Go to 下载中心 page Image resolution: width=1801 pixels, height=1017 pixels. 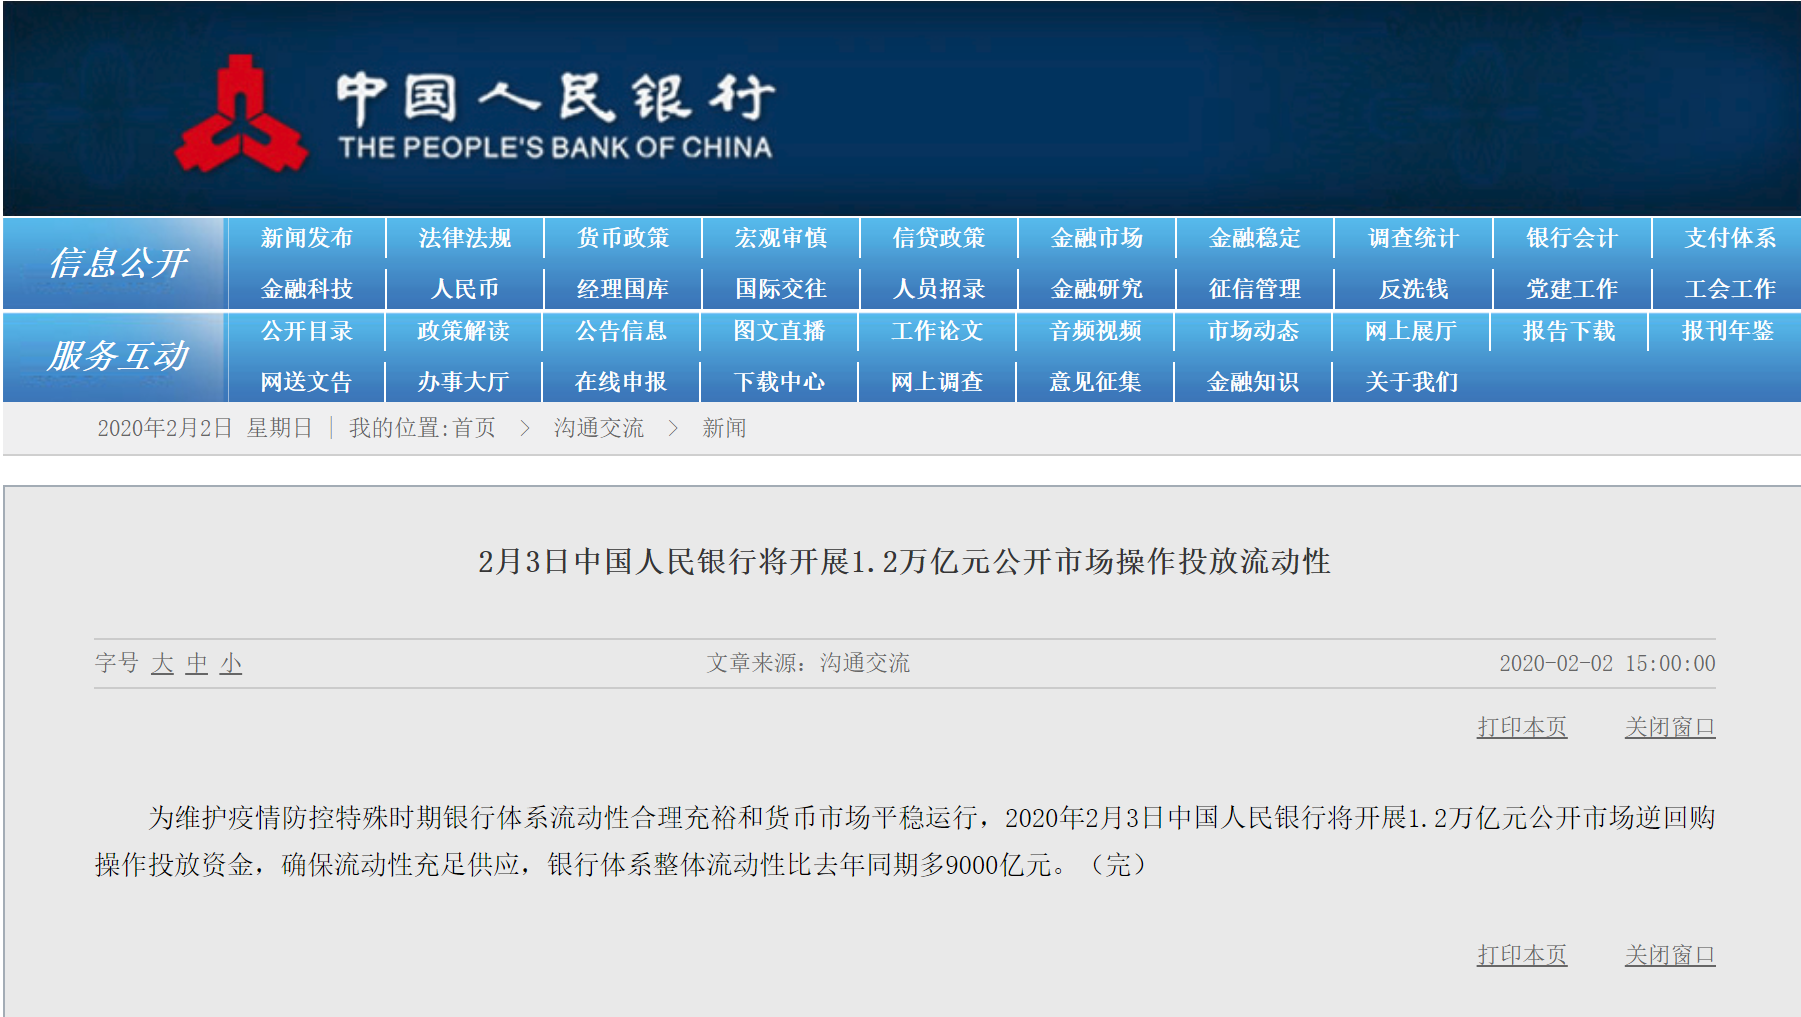coord(778,382)
